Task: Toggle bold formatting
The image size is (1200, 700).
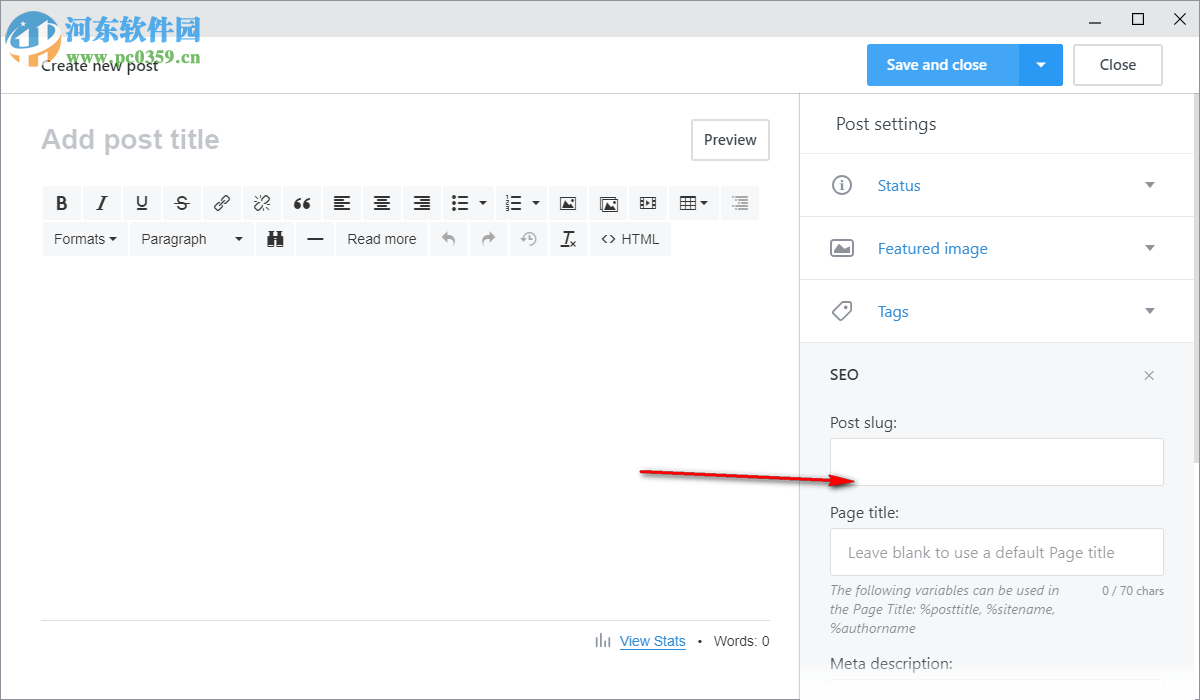Action: (x=62, y=203)
